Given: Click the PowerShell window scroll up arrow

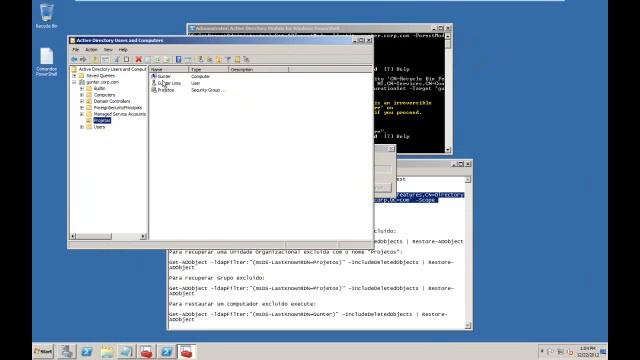Looking at the screenshot, I should [448, 36].
